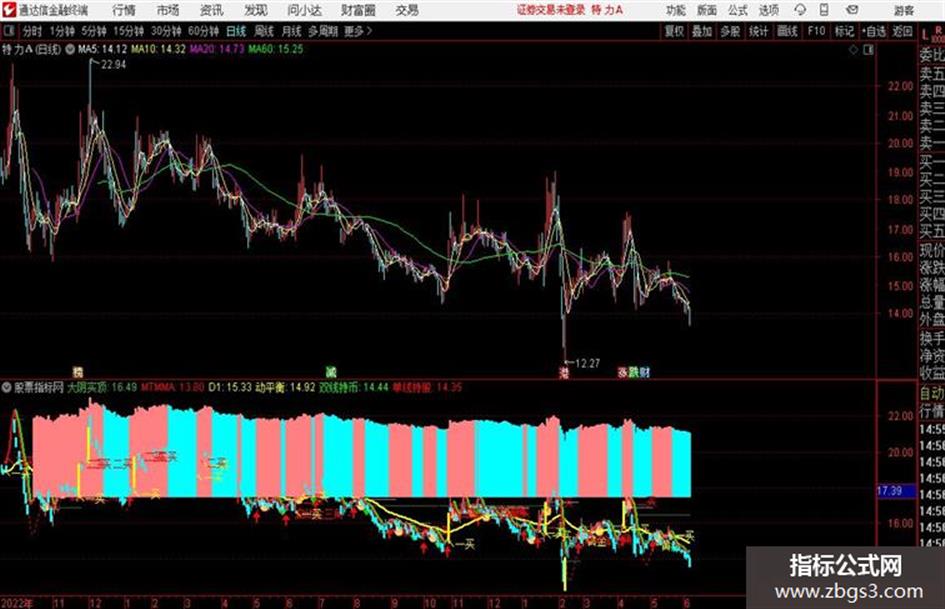Click the 财 event marker under chart
Image resolution: width=945 pixels, height=609 pixels.
pyautogui.click(x=645, y=373)
